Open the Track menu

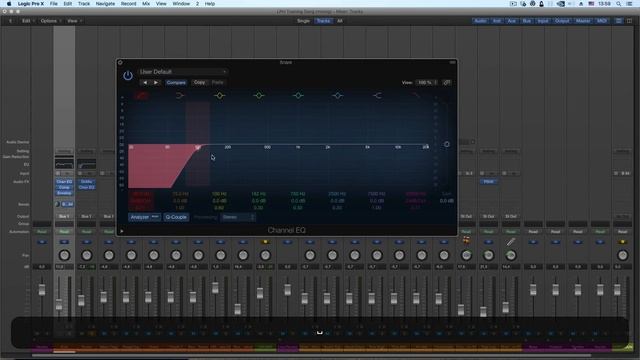tap(84, 4)
